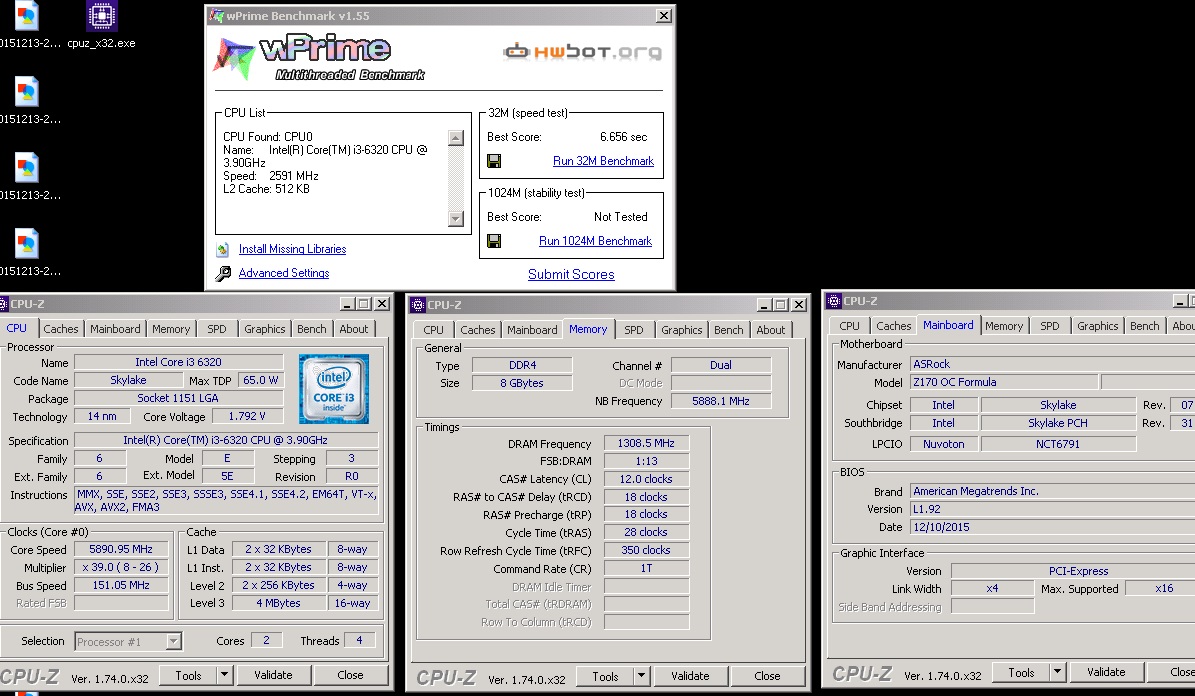Click the memory Type value DDR4
Image resolution: width=1195 pixels, height=696 pixels.
coord(522,365)
